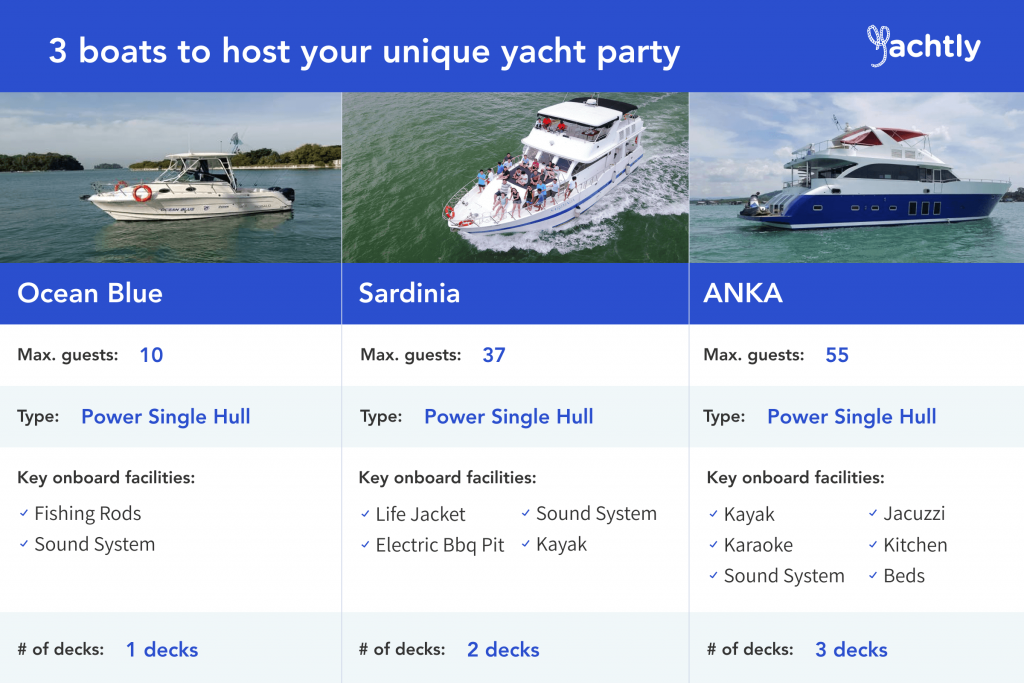Screen dimensions: 1024x683
Task: Select the Sardinia column header
Action: pos(515,293)
